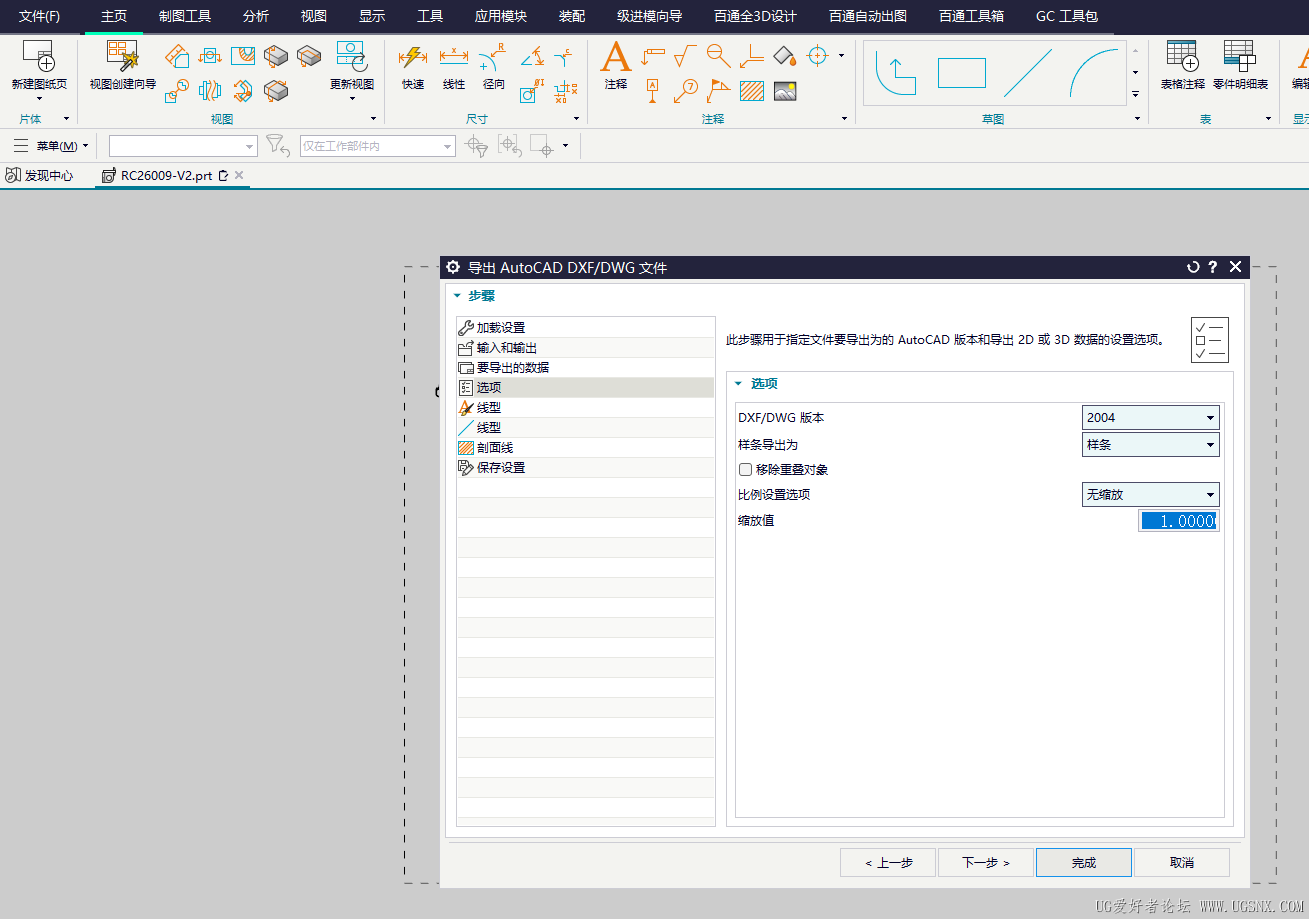Switch to the 分析 ribbon tab

(x=256, y=16)
